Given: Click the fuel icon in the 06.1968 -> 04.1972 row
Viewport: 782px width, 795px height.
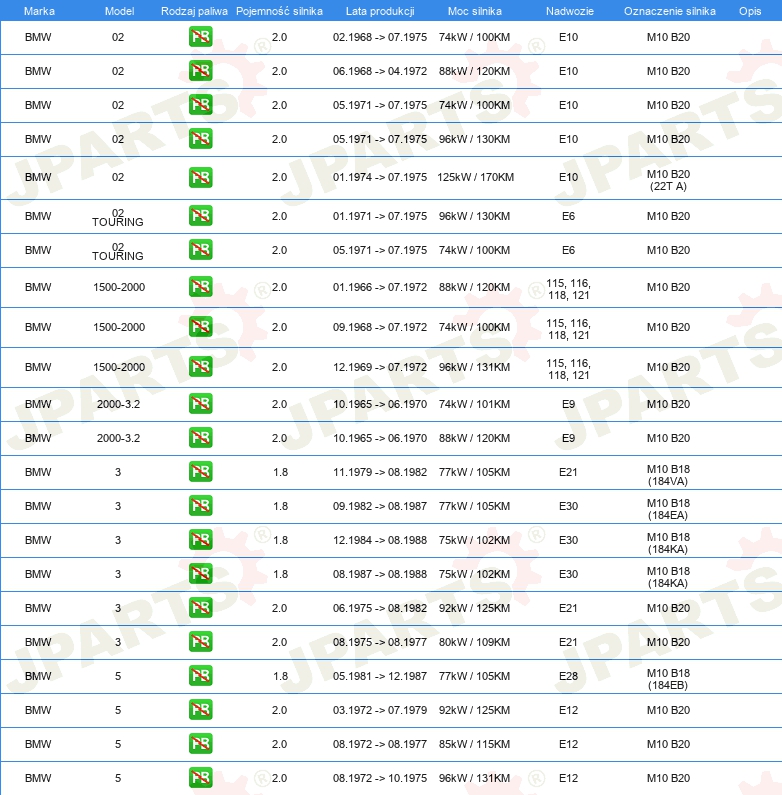Looking at the screenshot, I should point(200,71).
